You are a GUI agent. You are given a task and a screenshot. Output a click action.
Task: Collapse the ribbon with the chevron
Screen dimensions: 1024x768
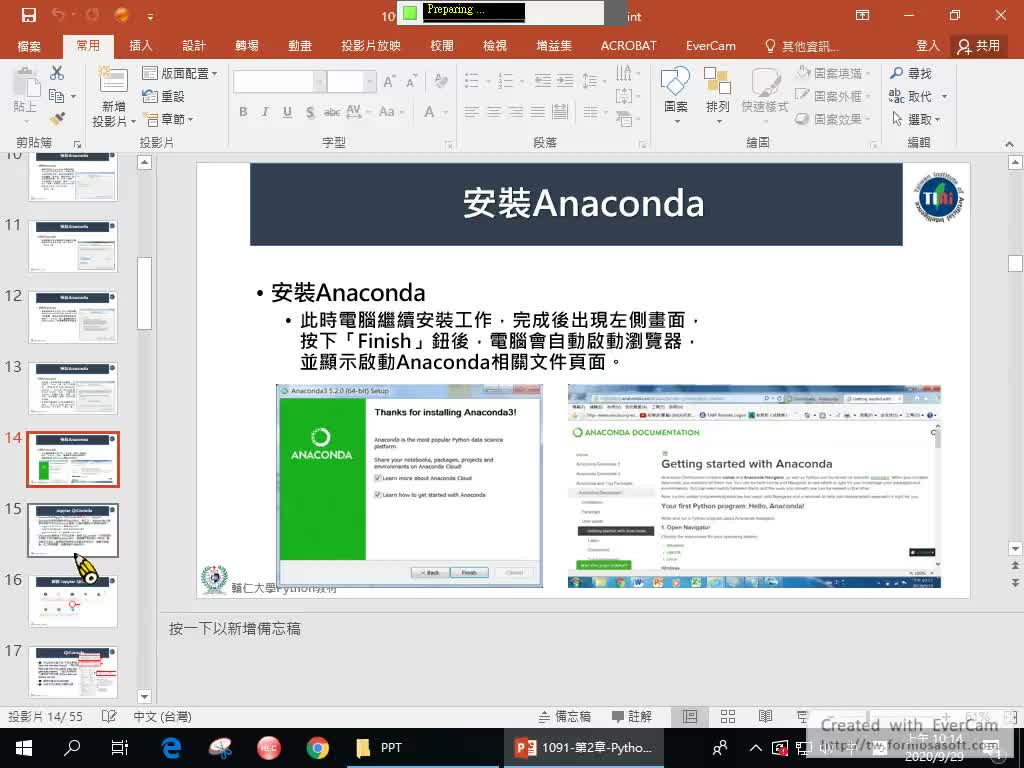point(1009,144)
